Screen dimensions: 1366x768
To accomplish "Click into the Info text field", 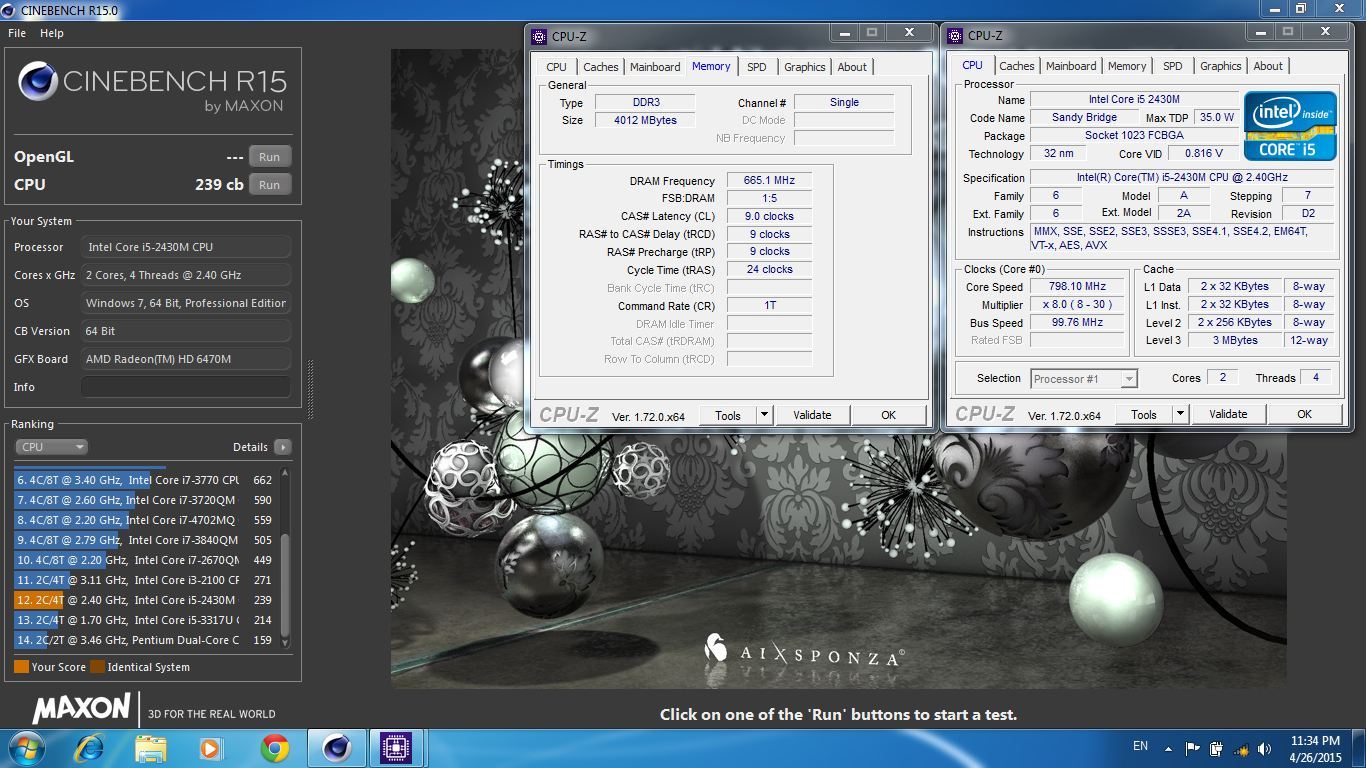I will [x=186, y=387].
